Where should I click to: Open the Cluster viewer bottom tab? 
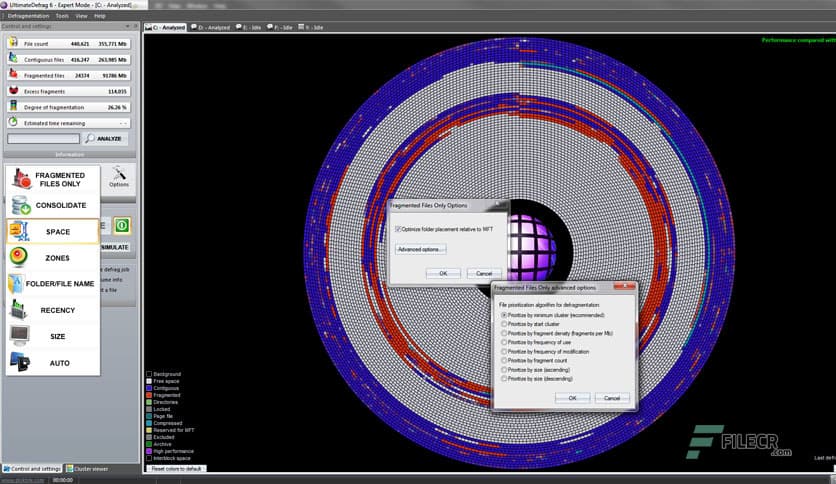(87, 469)
